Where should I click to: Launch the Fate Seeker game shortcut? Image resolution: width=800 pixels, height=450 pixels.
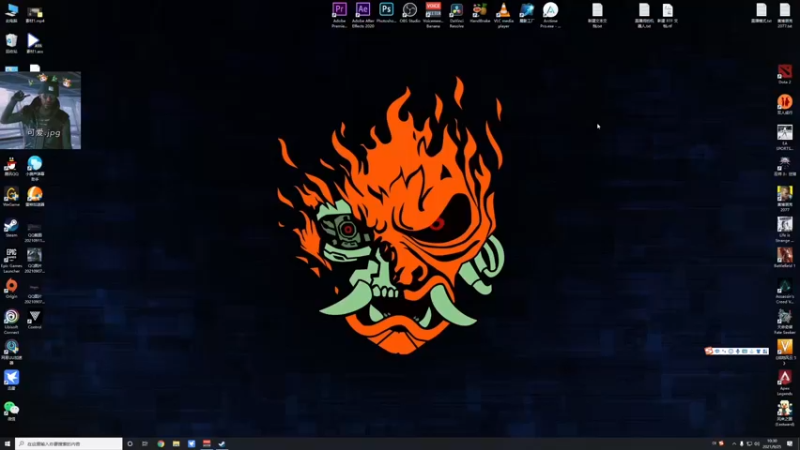click(785, 322)
